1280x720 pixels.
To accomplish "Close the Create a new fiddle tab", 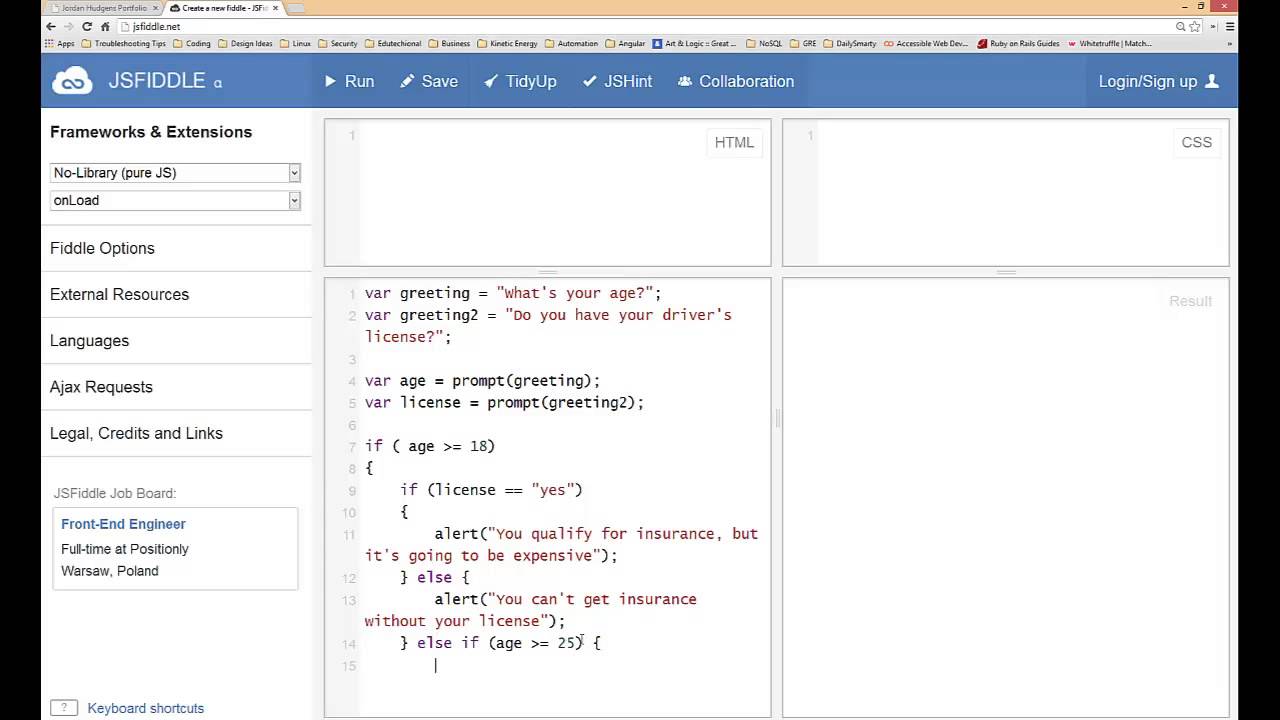I will click(x=275, y=8).
